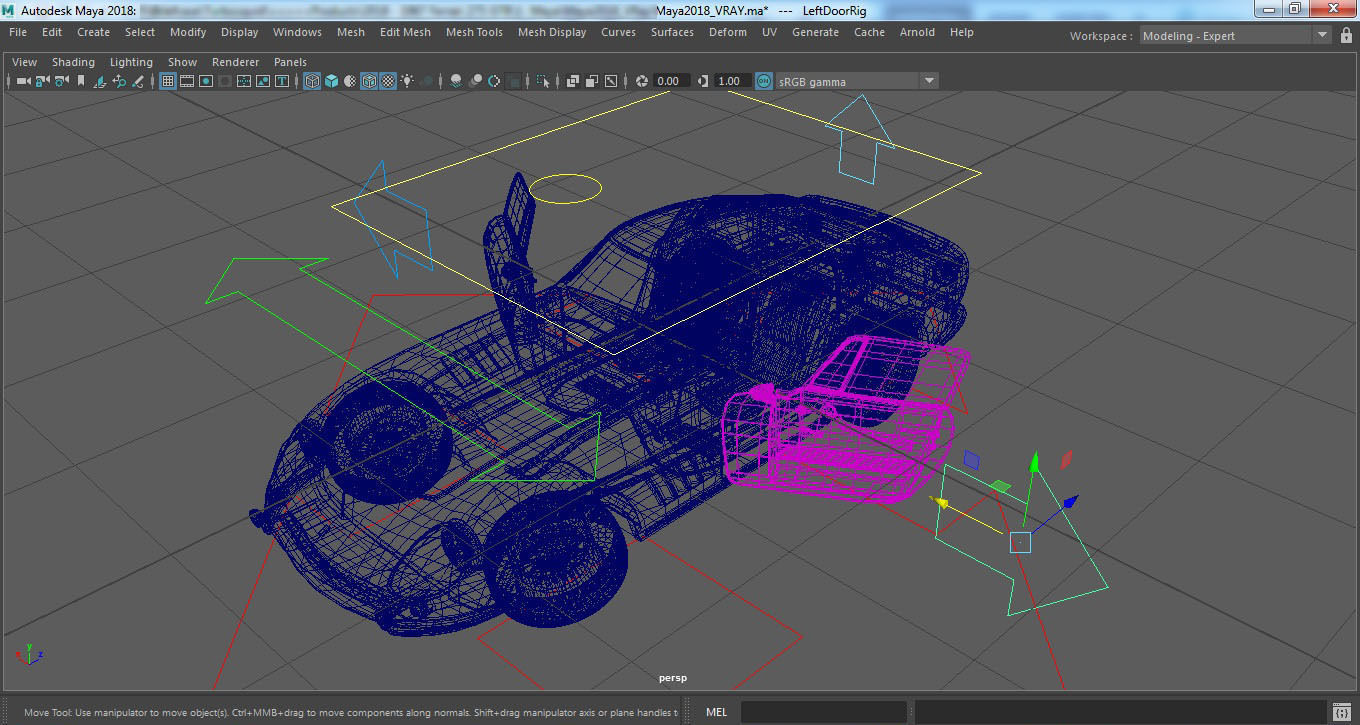Open the Script Editor icon
1360x725 pixels.
pyautogui.click(x=1342, y=712)
